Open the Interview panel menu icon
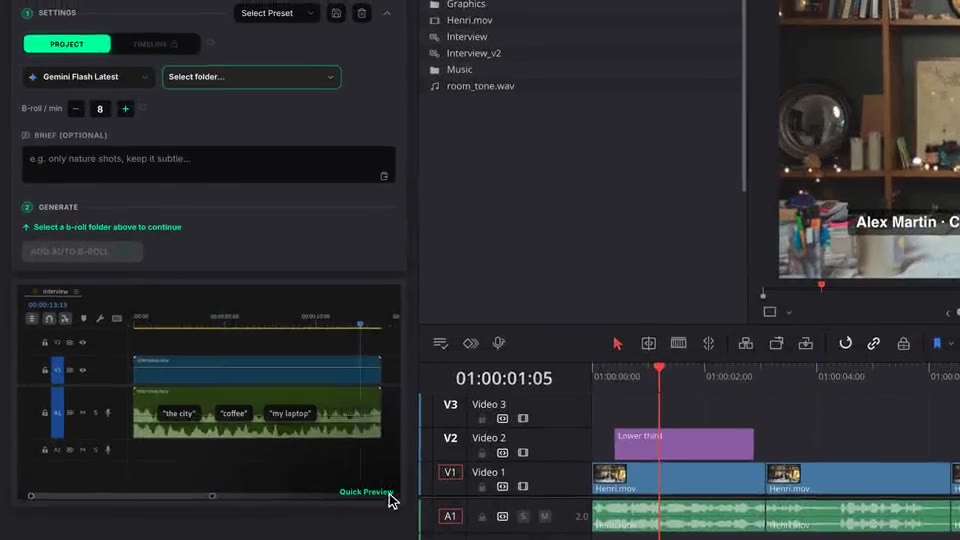This screenshot has height=540, width=960. [76, 291]
